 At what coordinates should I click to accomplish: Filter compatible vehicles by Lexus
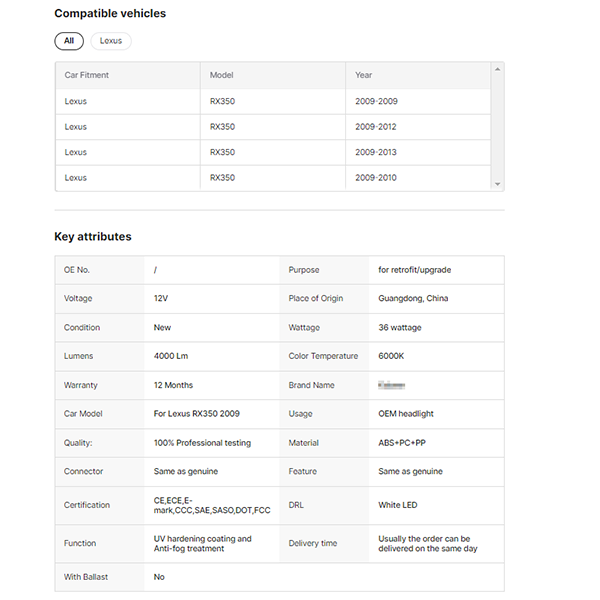(111, 41)
